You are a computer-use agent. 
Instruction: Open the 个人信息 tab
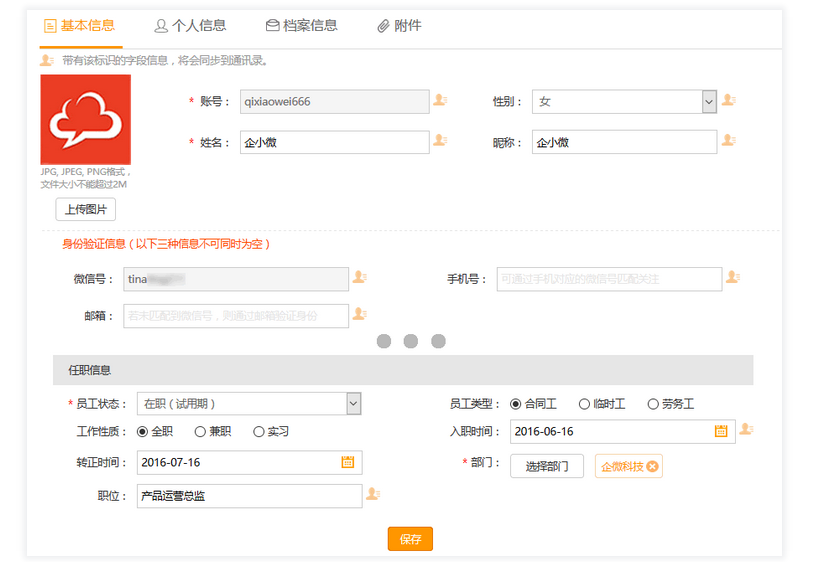pos(190,26)
